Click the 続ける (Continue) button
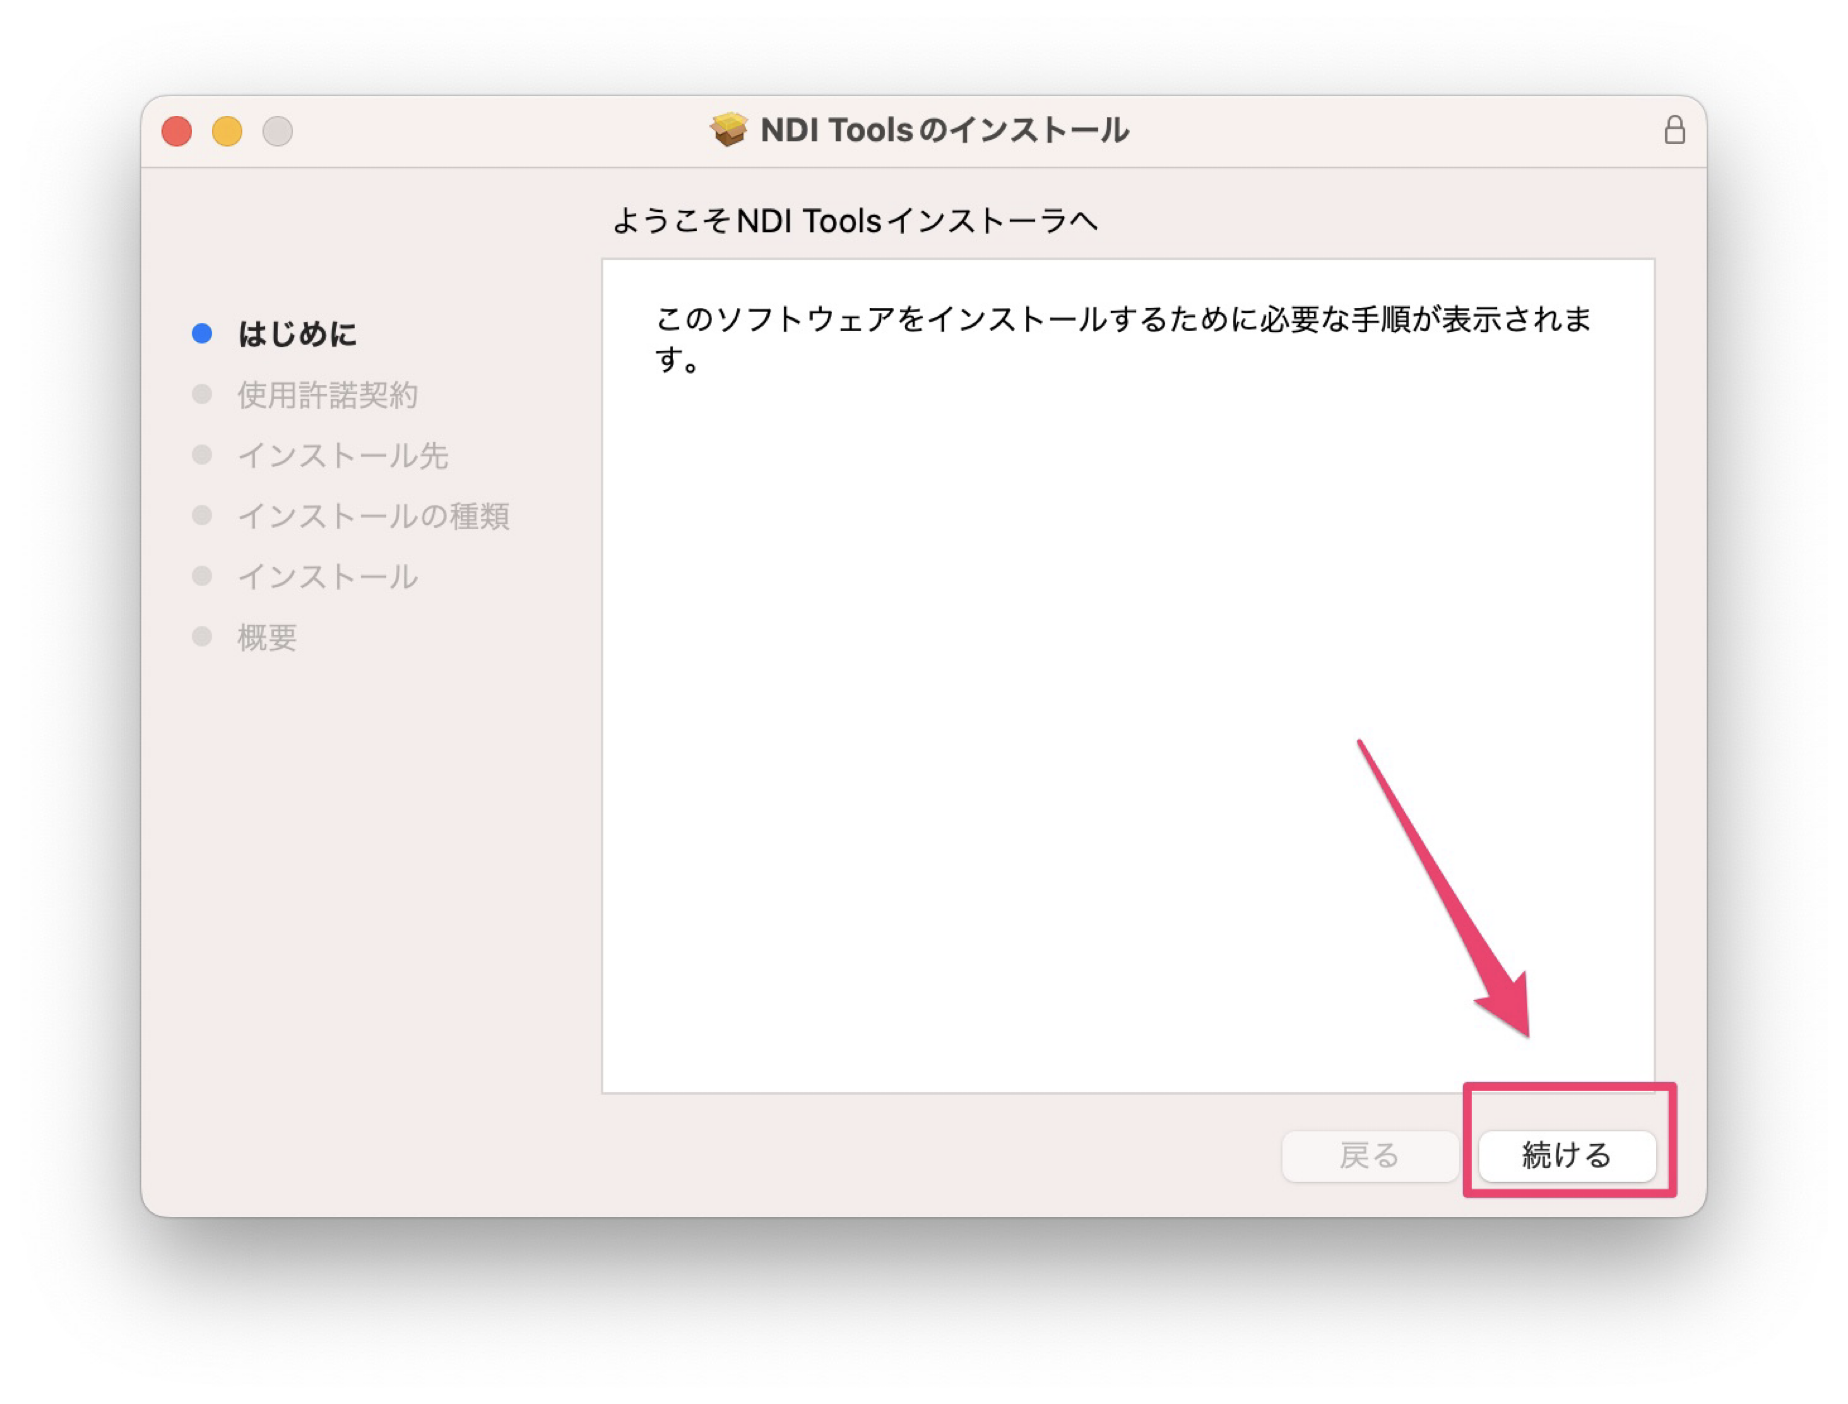This screenshot has height=1404, width=1848. click(x=1566, y=1155)
